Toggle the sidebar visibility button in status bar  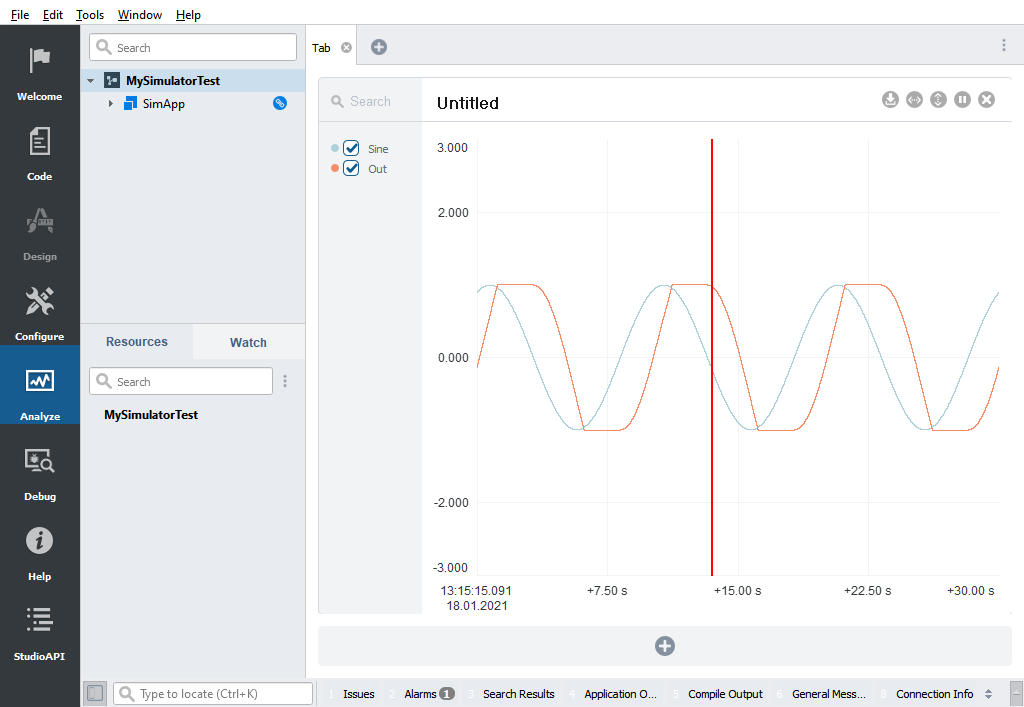tap(95, 693)
